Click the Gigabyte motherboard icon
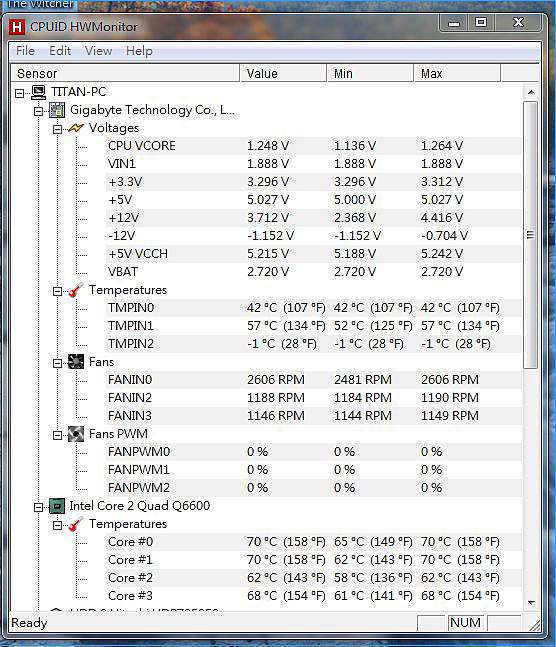 tap(57, 110)
